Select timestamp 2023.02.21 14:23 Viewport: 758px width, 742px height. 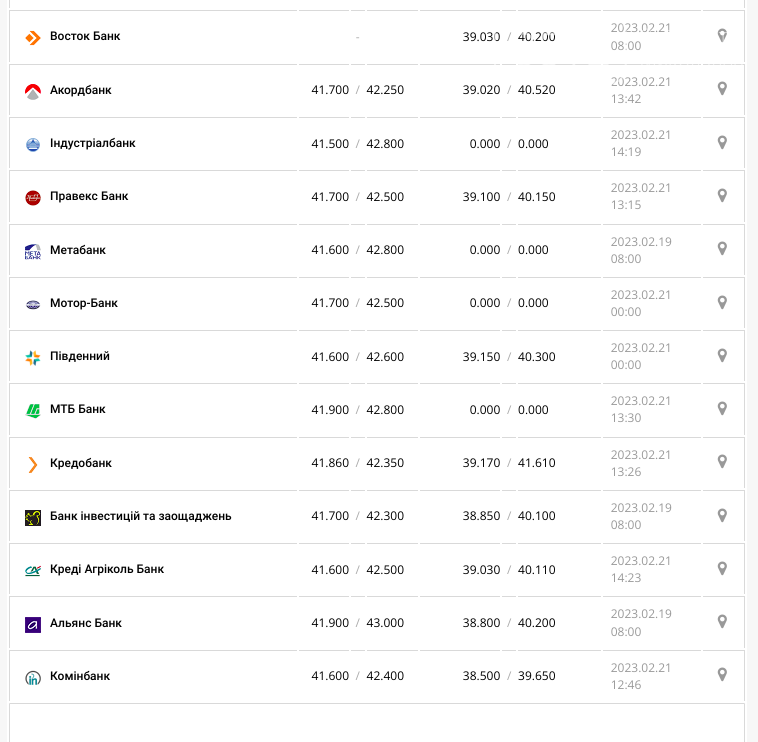click(x=641, y=569)
